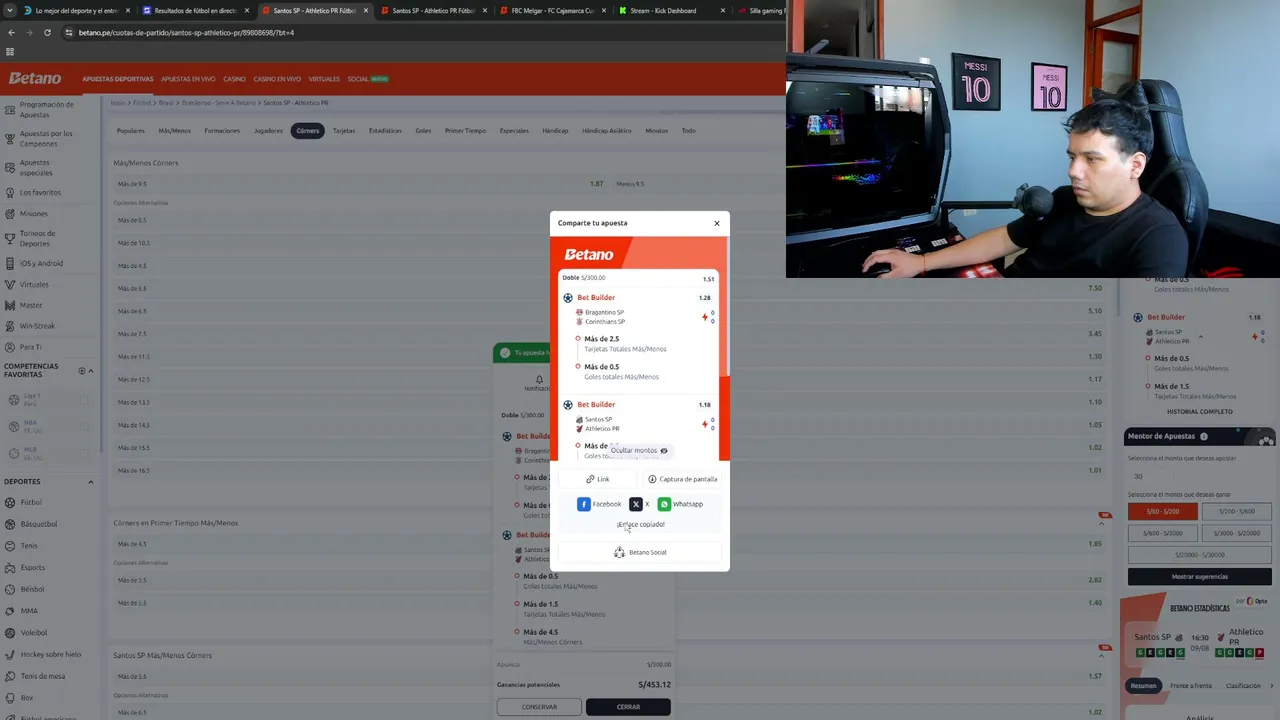This screenshot has height=720, width=1280.
Task: Click the CERRAR button in betslip
Action: point(628,707)
